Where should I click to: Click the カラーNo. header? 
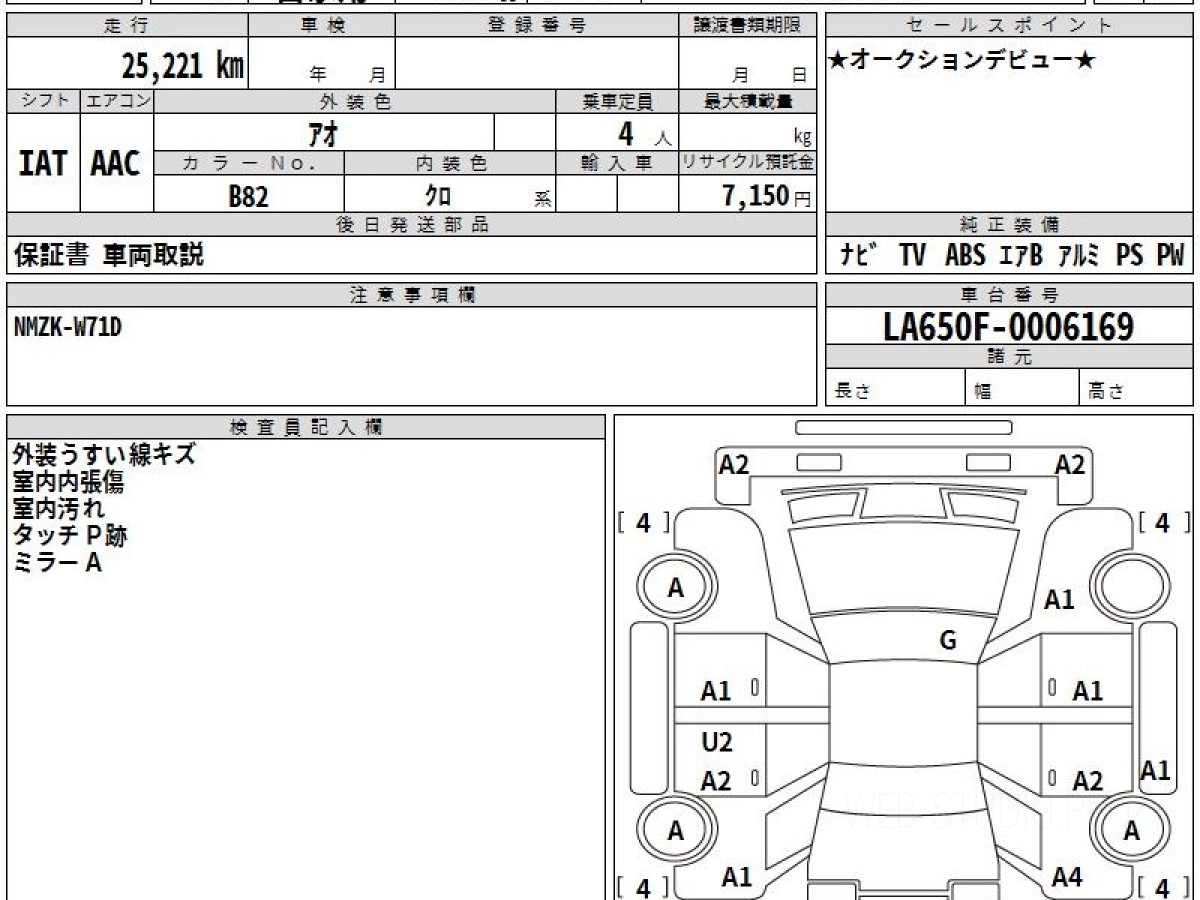249,163
